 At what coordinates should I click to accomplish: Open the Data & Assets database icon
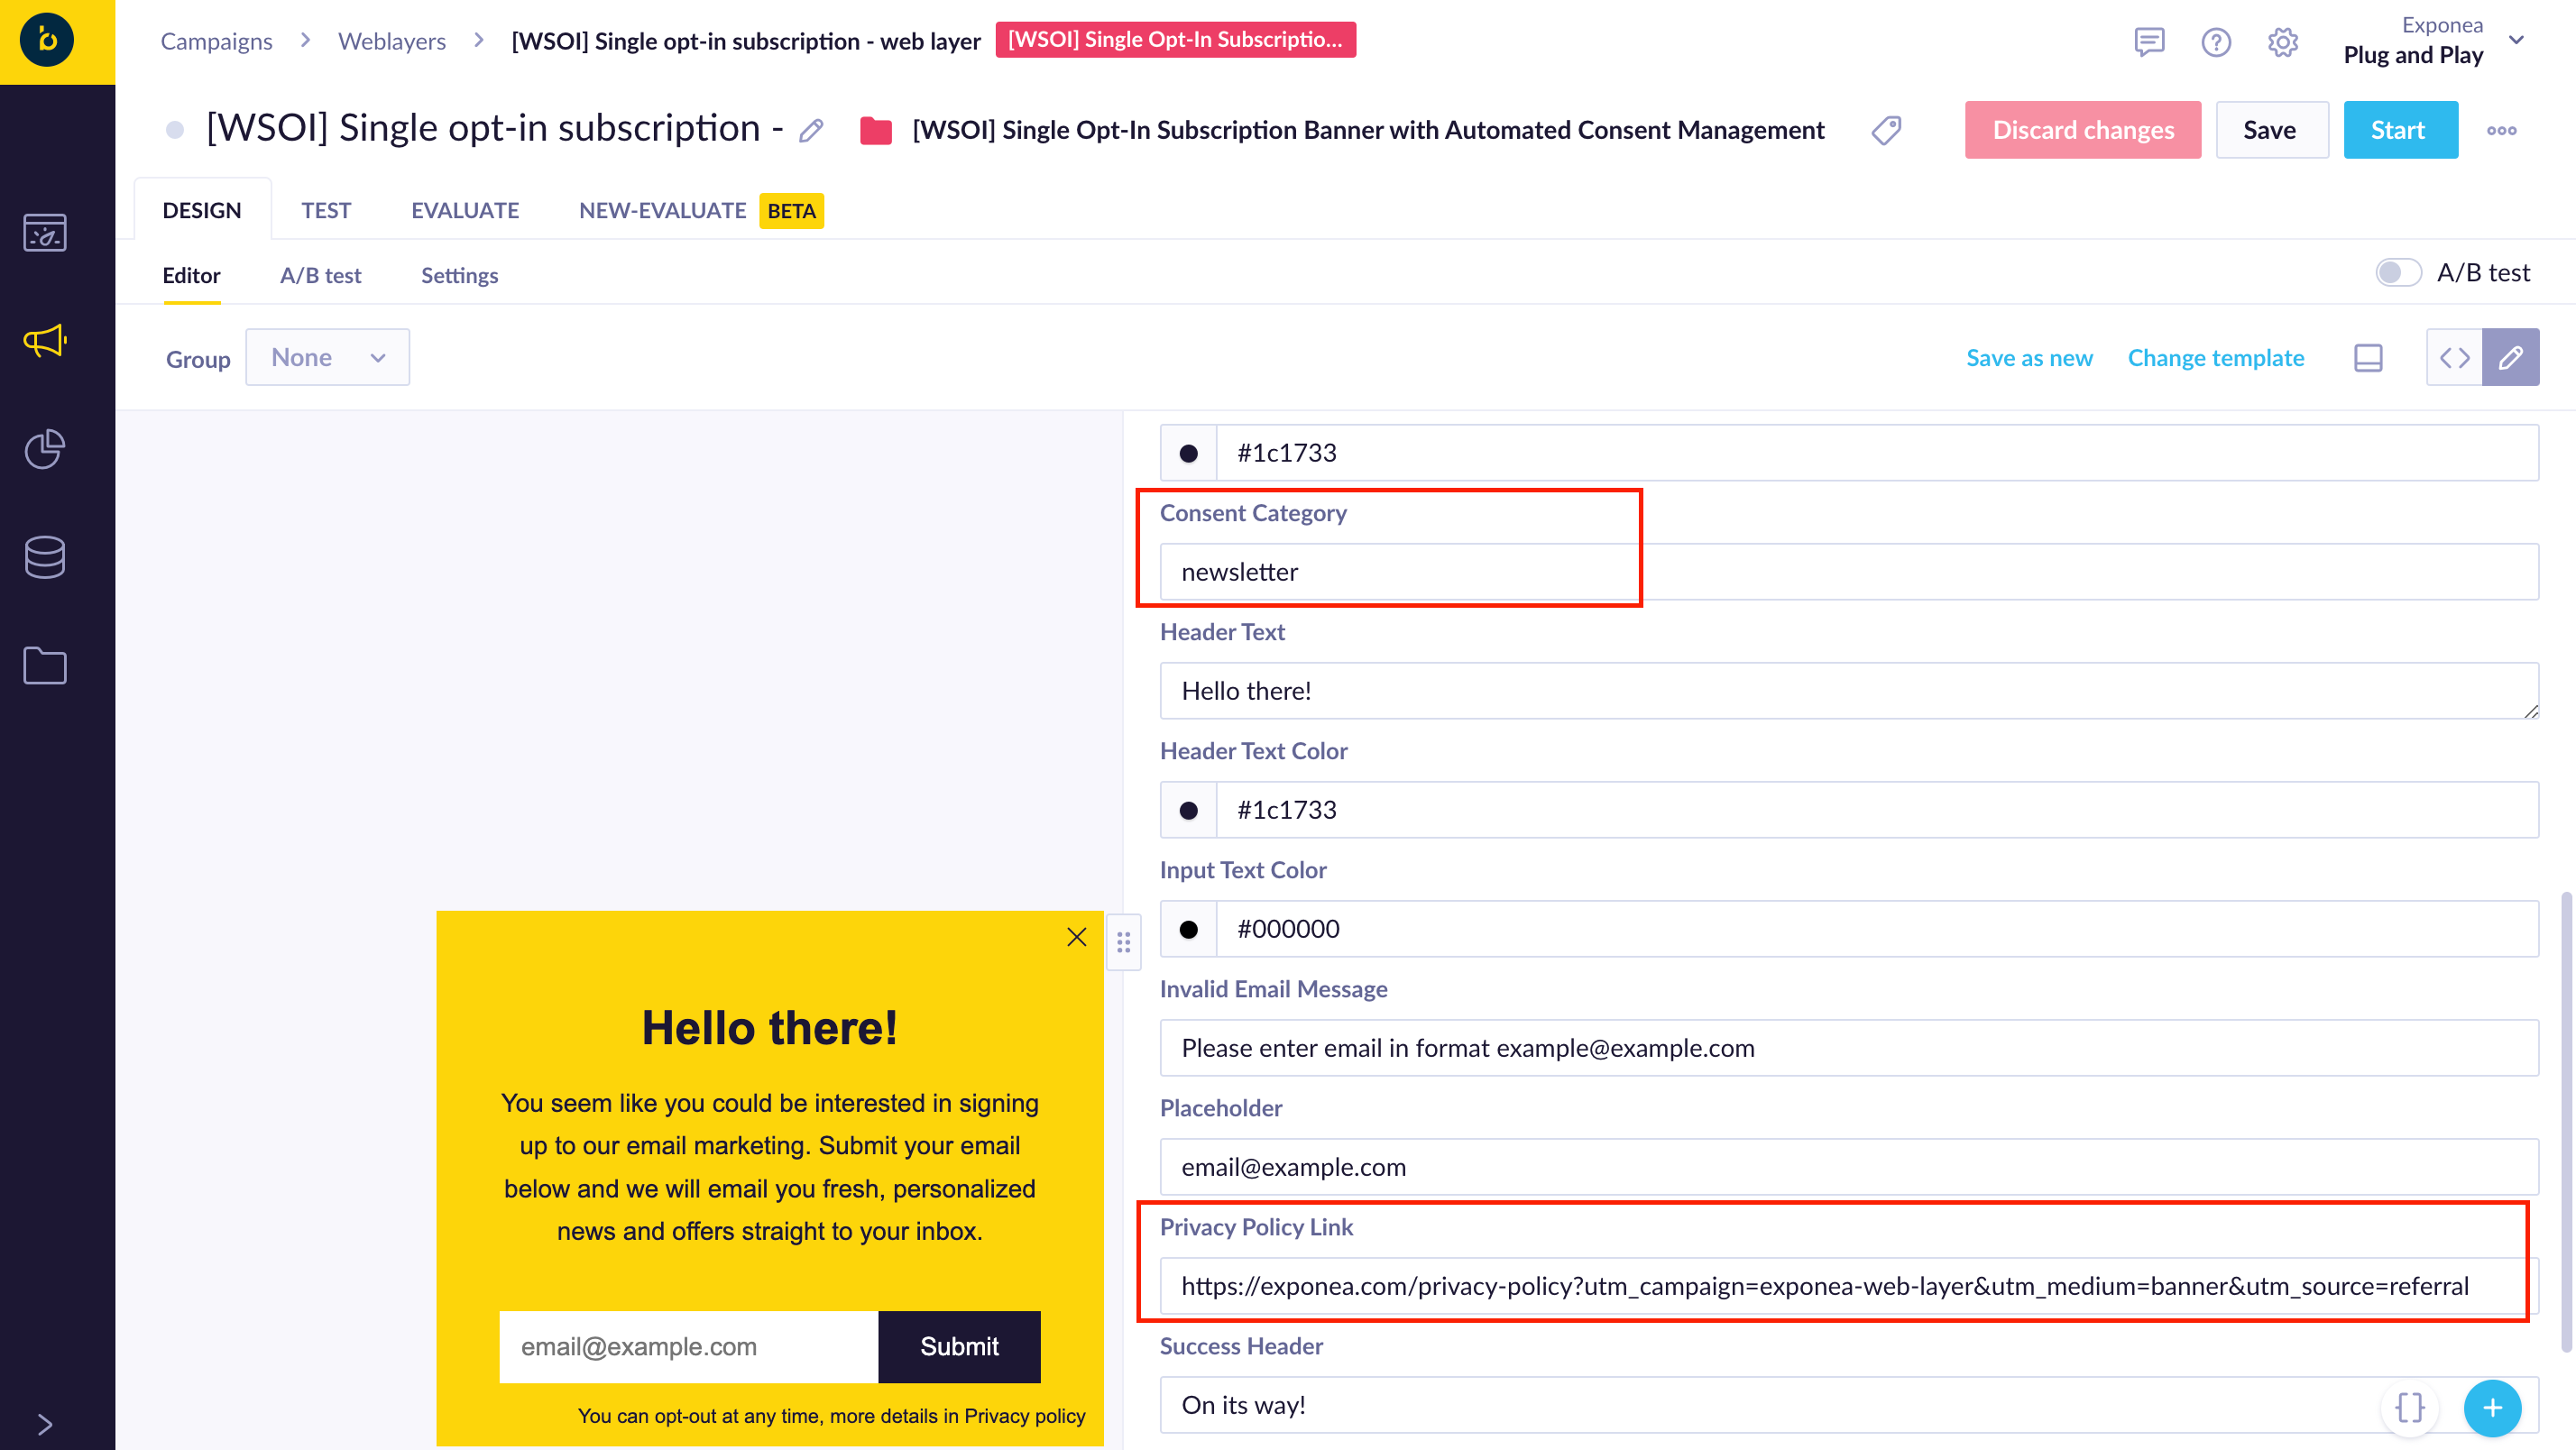click(x=45, y=557)
